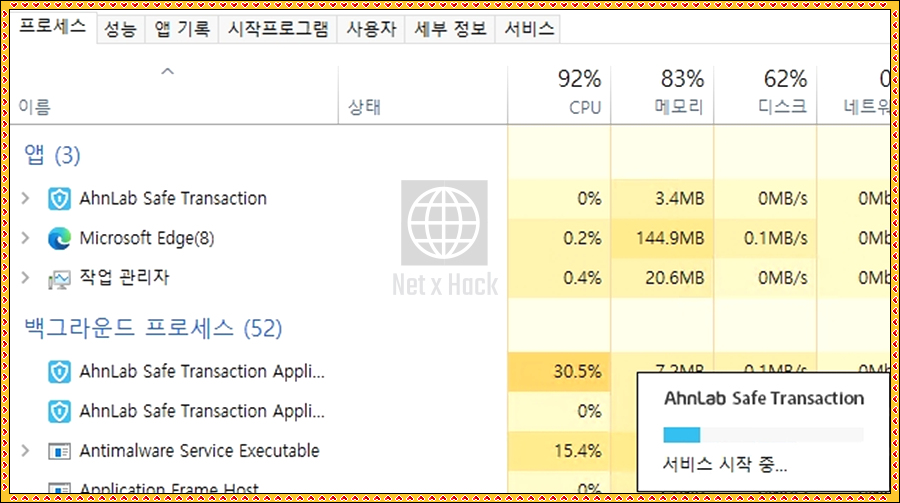The width and height of the screenshot is (900, 503).
Task: Click the AhnLab Safe Transaction startup progress bar
Action: 763,435
